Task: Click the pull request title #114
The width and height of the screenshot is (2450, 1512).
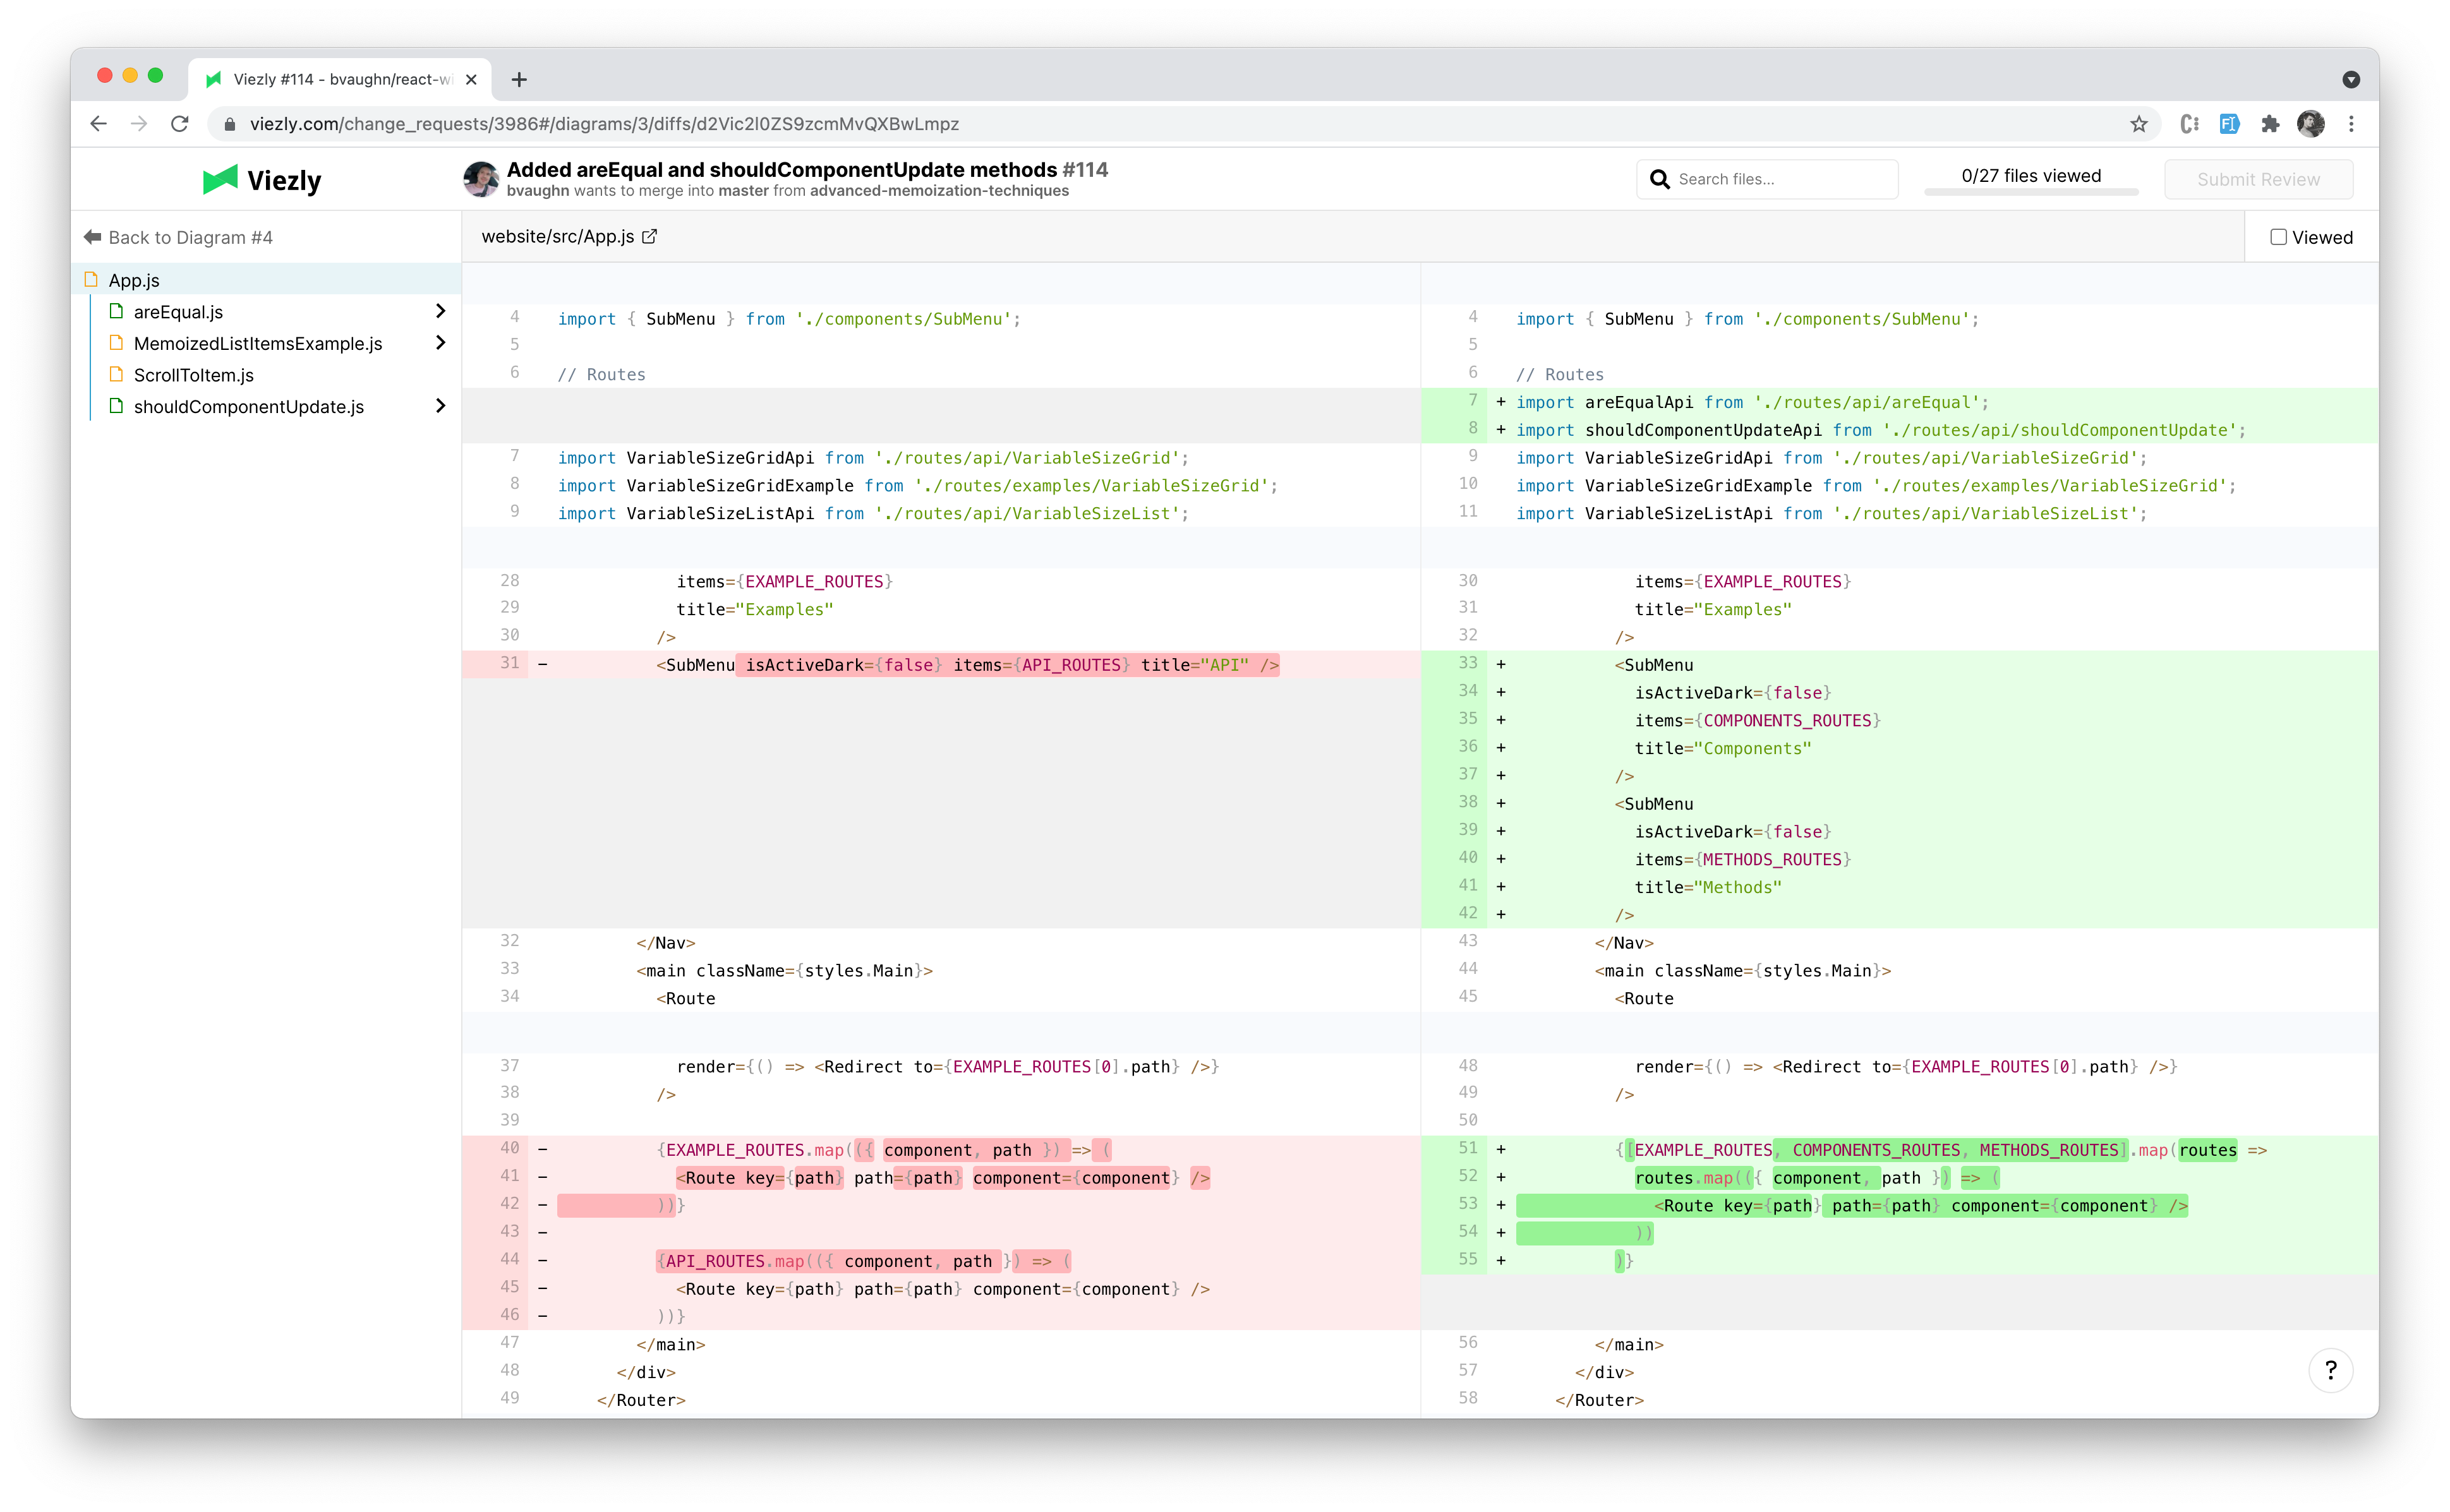Action: (x=807, y=169)
